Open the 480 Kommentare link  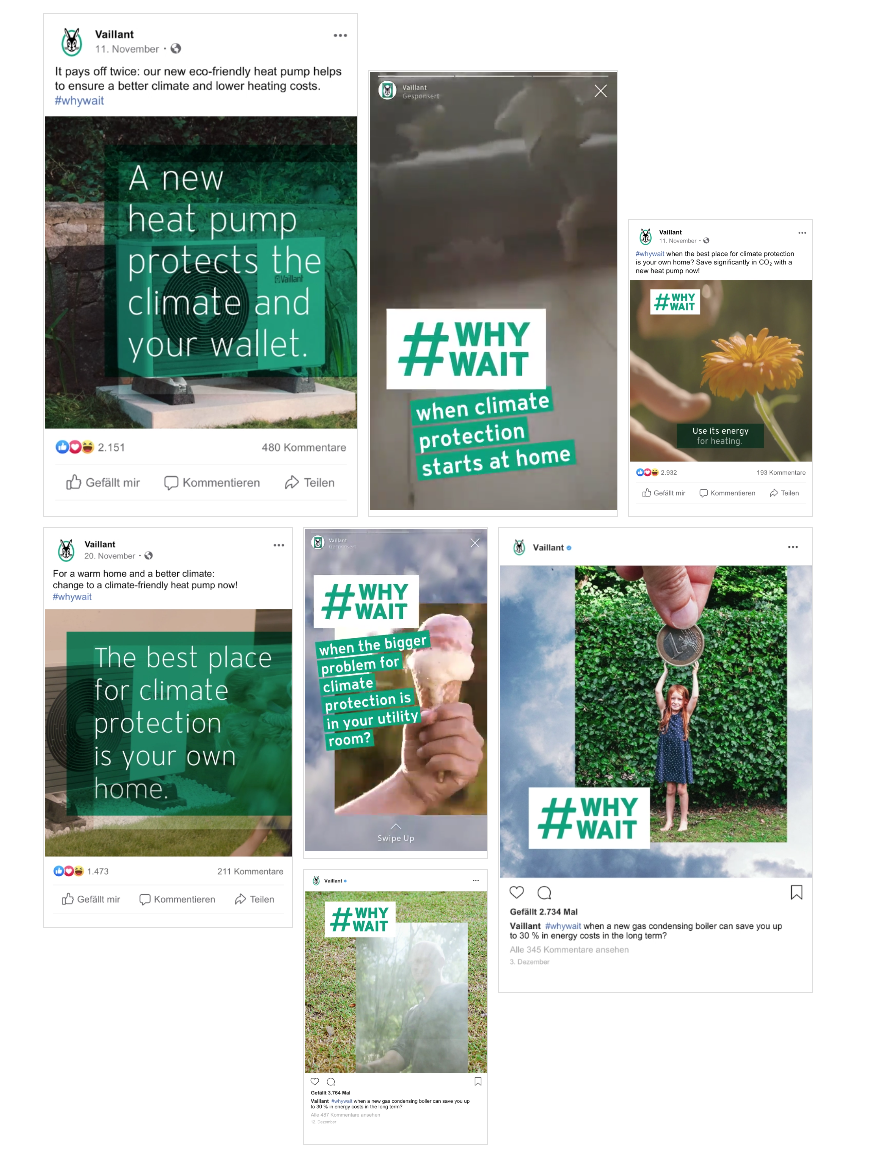tap(304, 448)
